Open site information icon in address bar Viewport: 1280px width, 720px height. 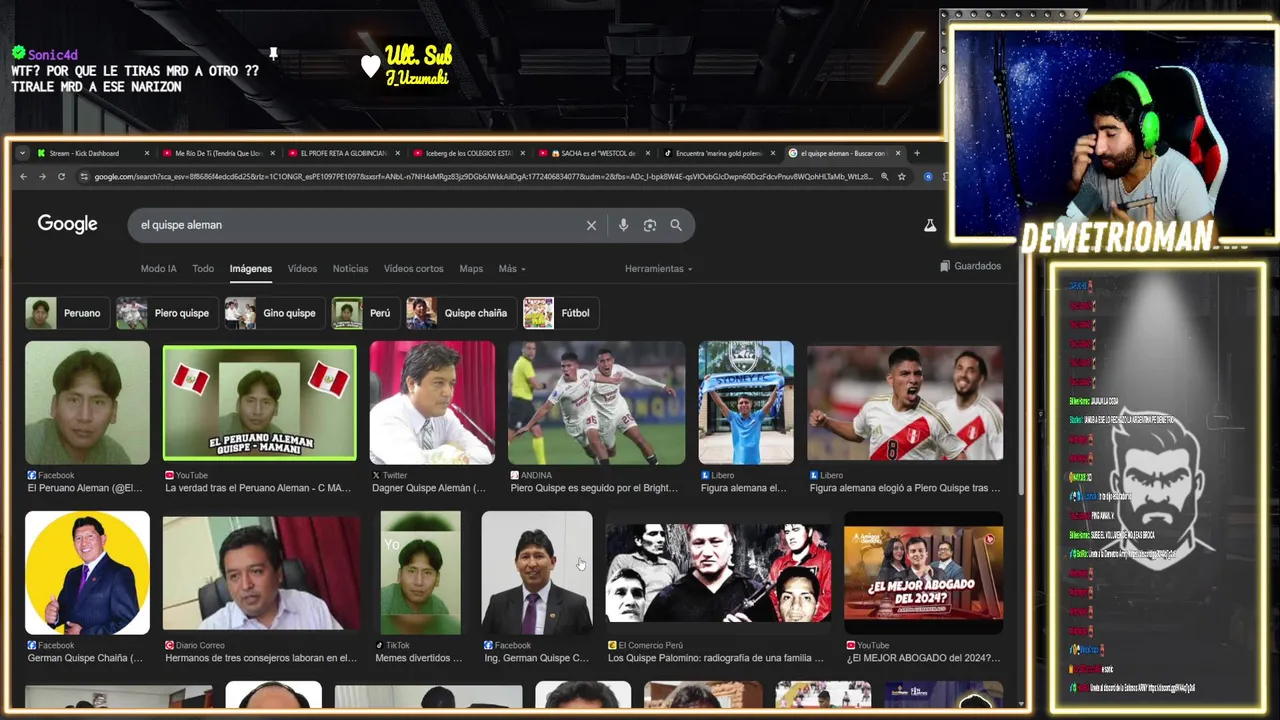(x=84, y=177)
